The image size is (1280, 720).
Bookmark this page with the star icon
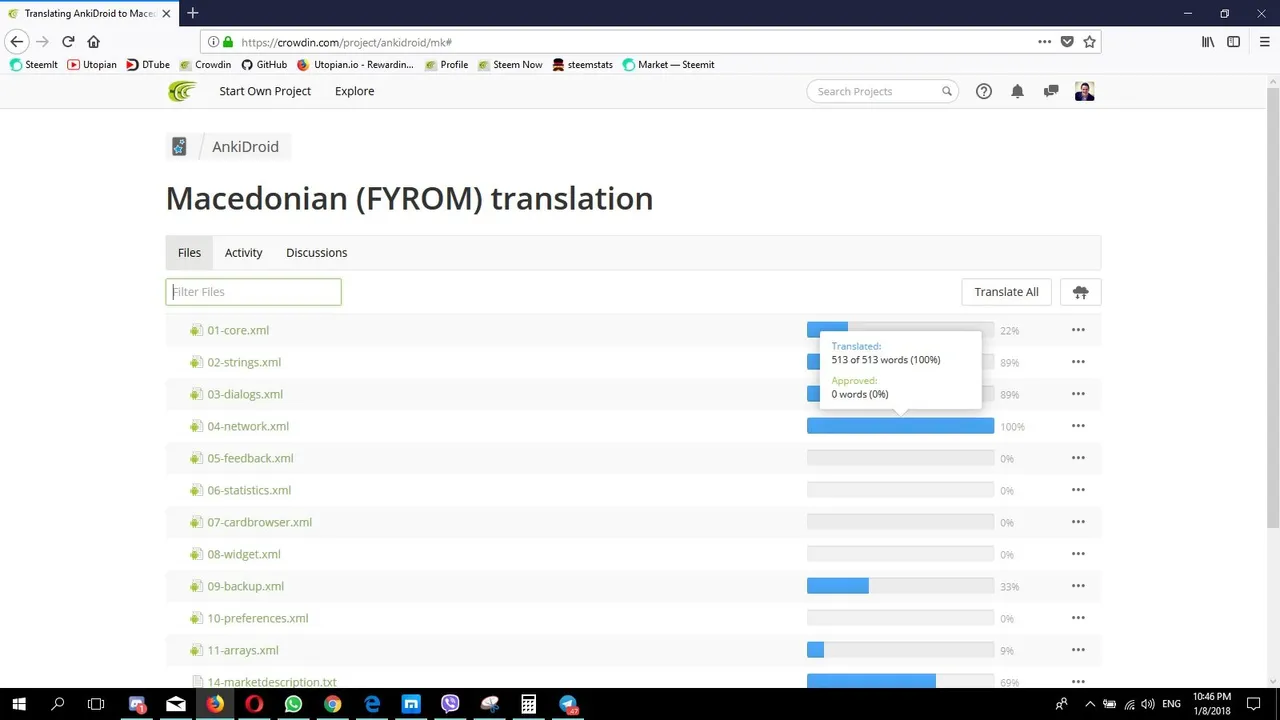point(1089,42)
